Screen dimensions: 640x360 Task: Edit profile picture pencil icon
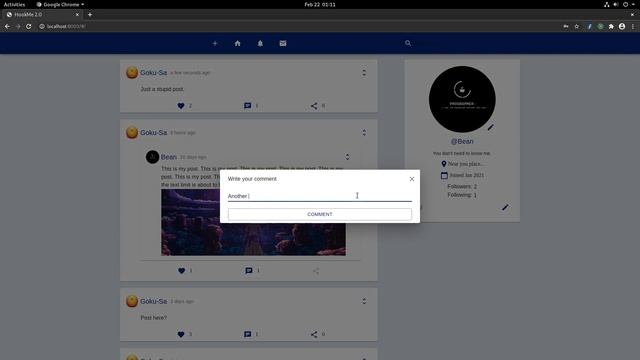(x=491, y=127)
